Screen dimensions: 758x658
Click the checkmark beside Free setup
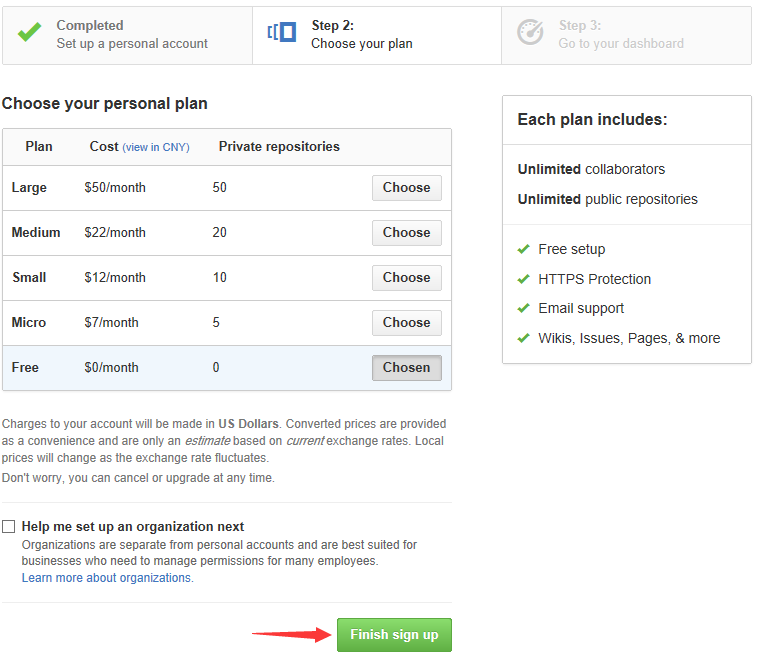point(524,249)
